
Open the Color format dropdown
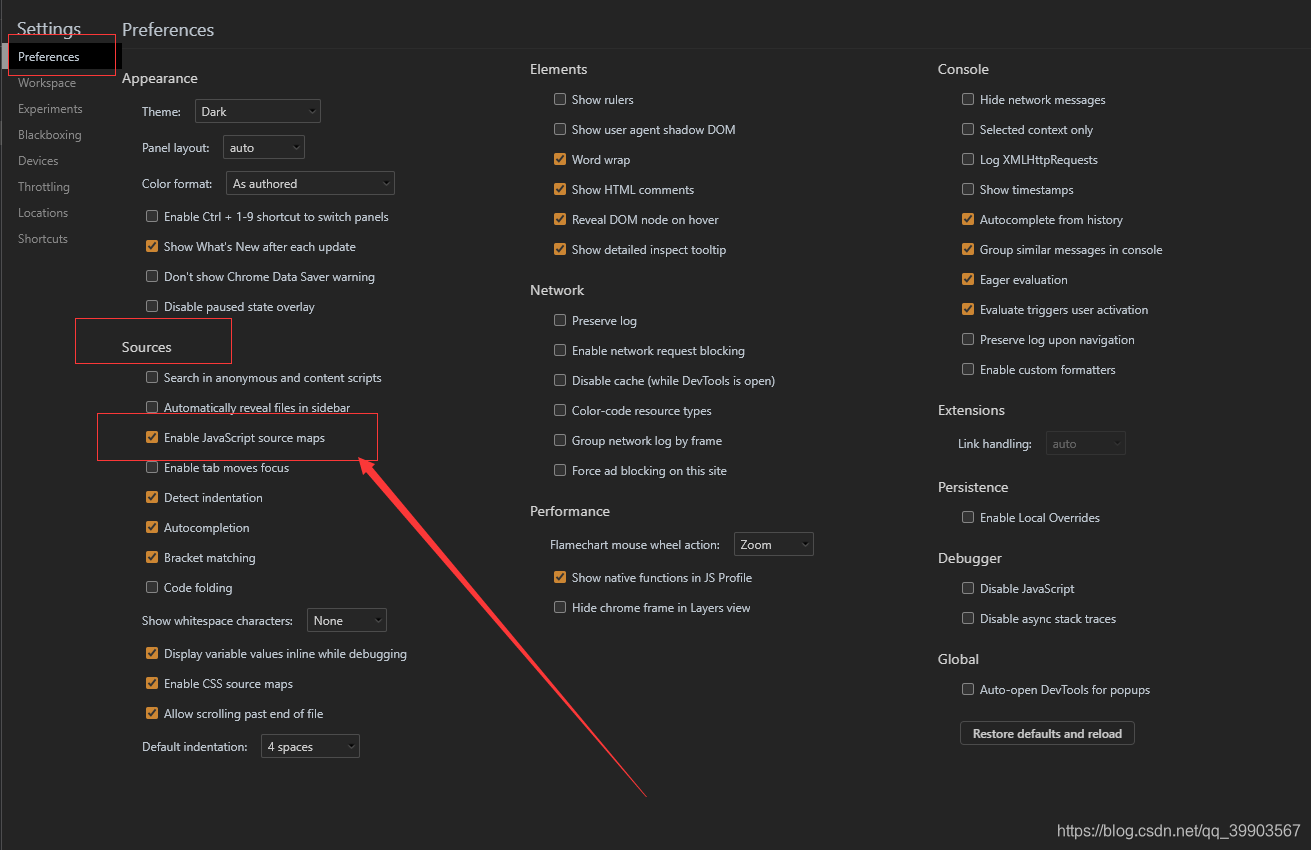coord(311,183)
